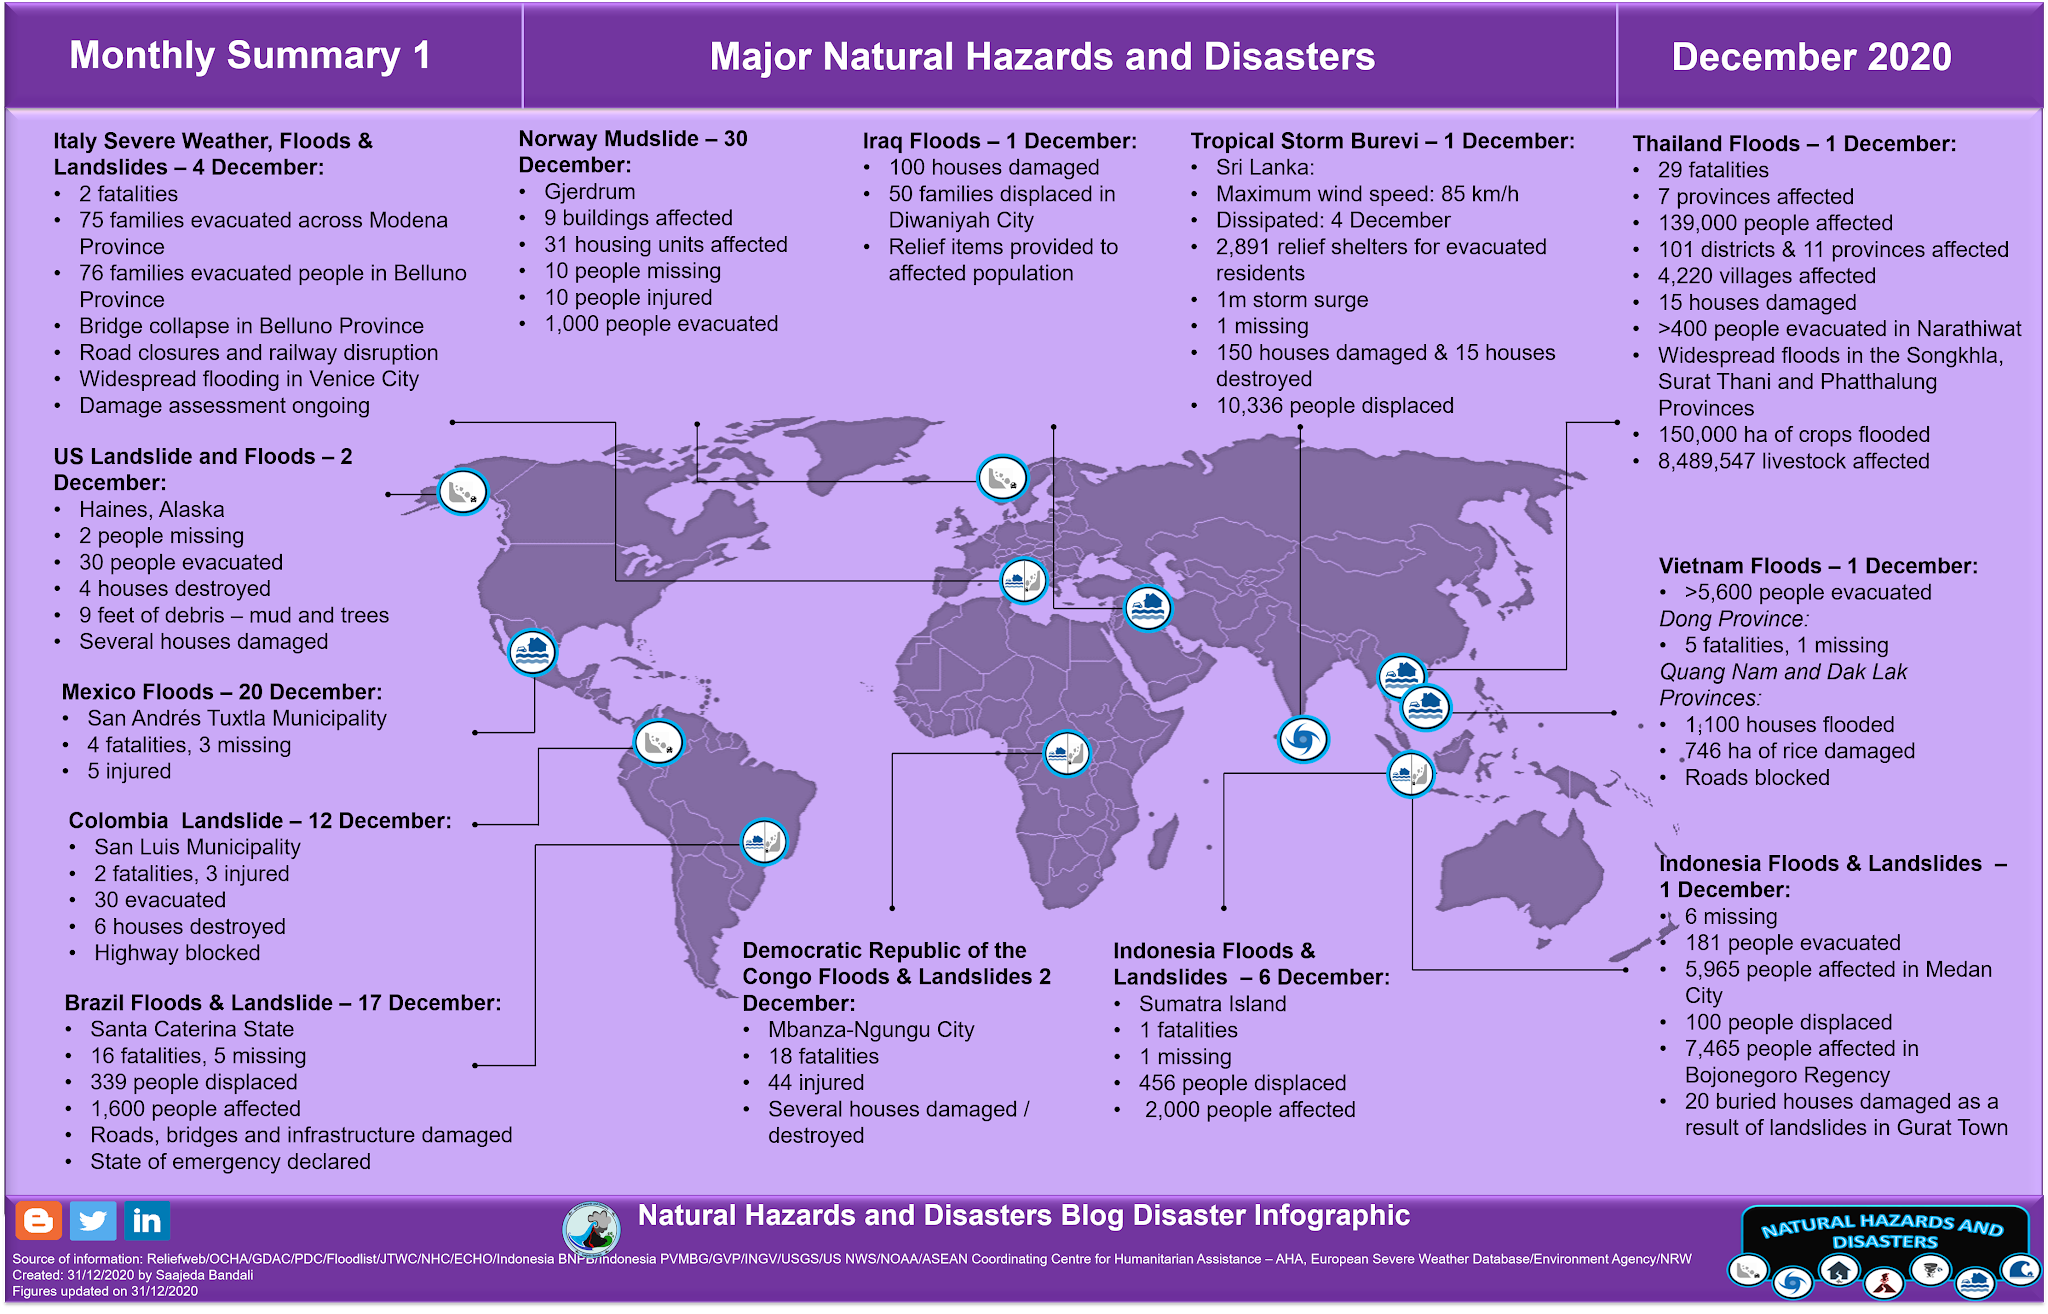
Task: Select the Thailand flood marker near Vietnam
Action: [x=1400, y=677]
